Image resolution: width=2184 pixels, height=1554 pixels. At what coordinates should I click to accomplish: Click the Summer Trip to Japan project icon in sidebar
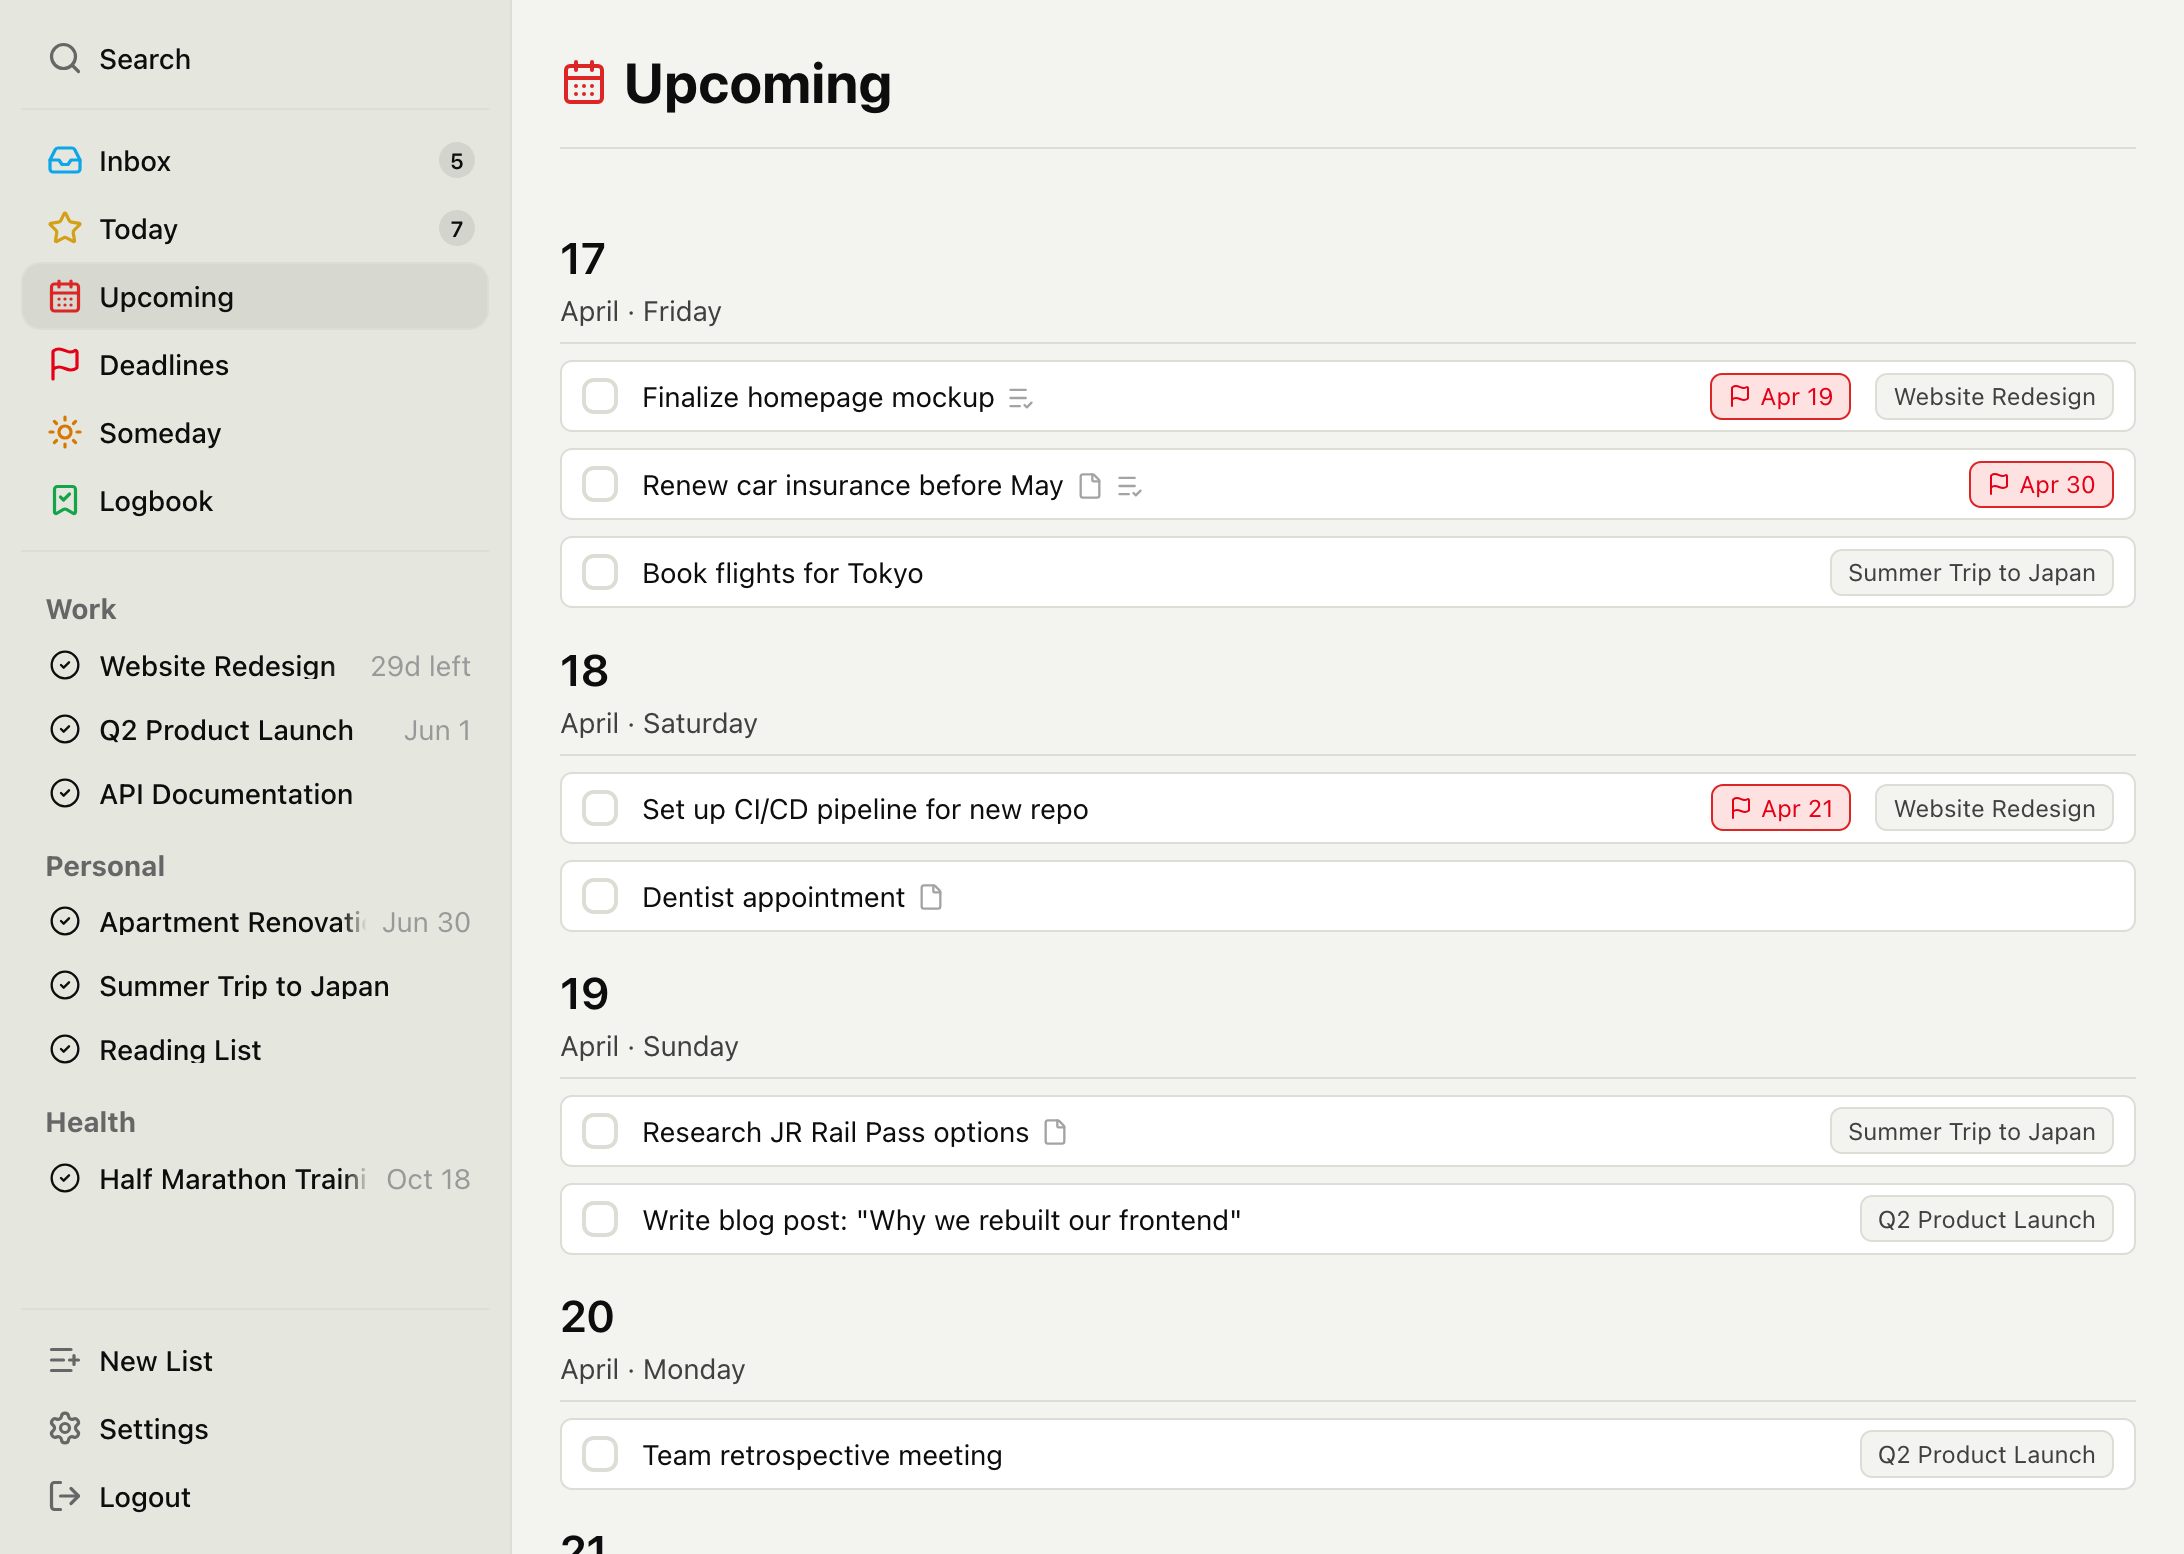click(65, 986)
